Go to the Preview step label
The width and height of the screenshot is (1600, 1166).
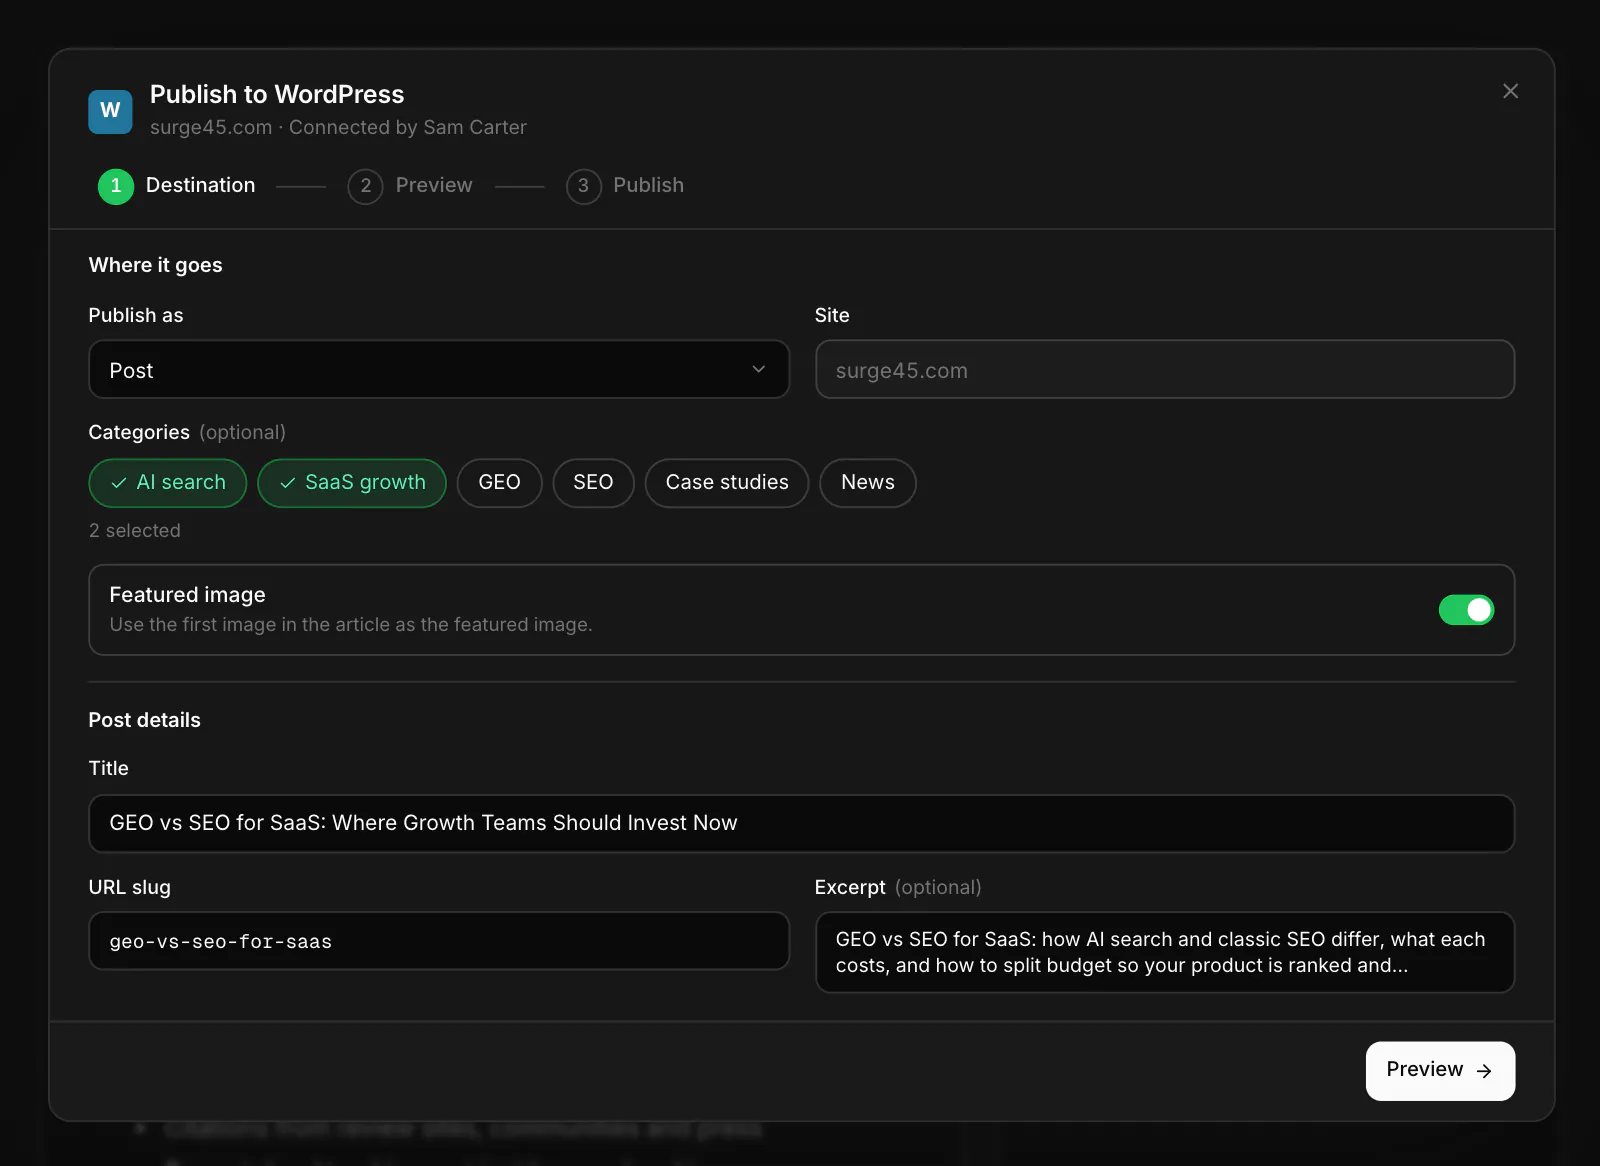[434, 186]
